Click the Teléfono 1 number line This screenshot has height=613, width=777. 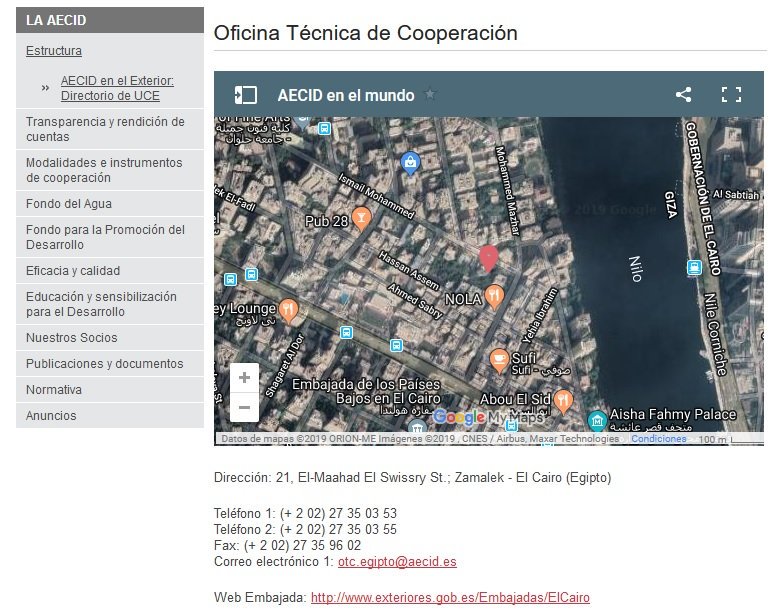click(305, 513)
